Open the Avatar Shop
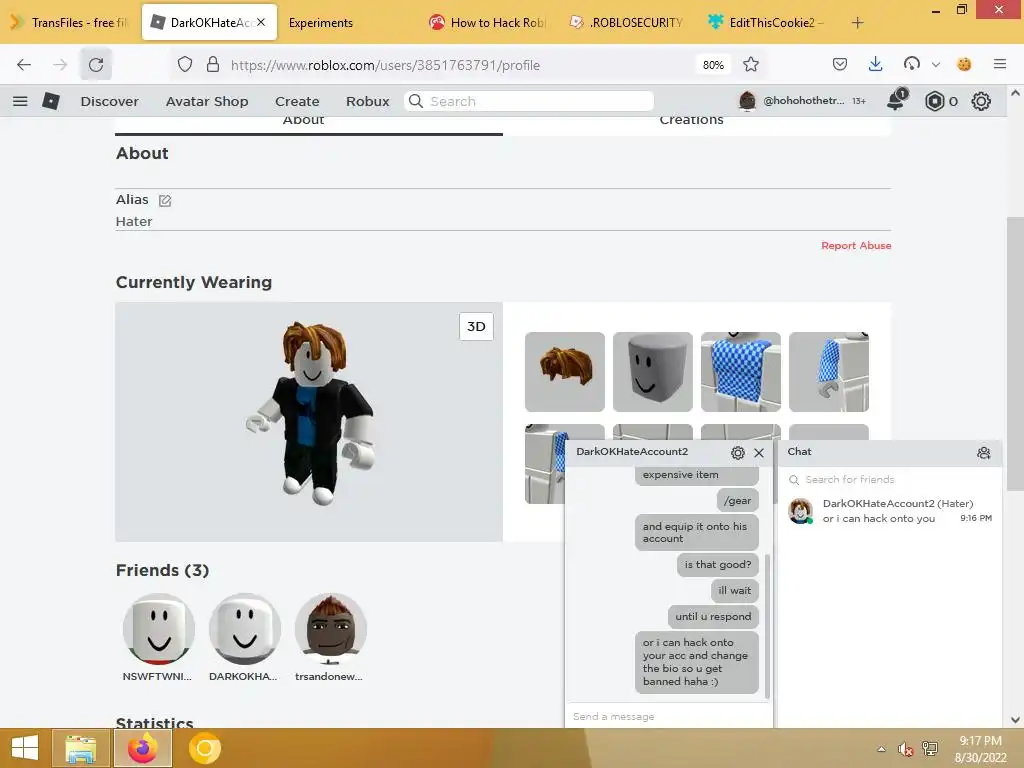The image size is (1024, 768). [207, 101]
